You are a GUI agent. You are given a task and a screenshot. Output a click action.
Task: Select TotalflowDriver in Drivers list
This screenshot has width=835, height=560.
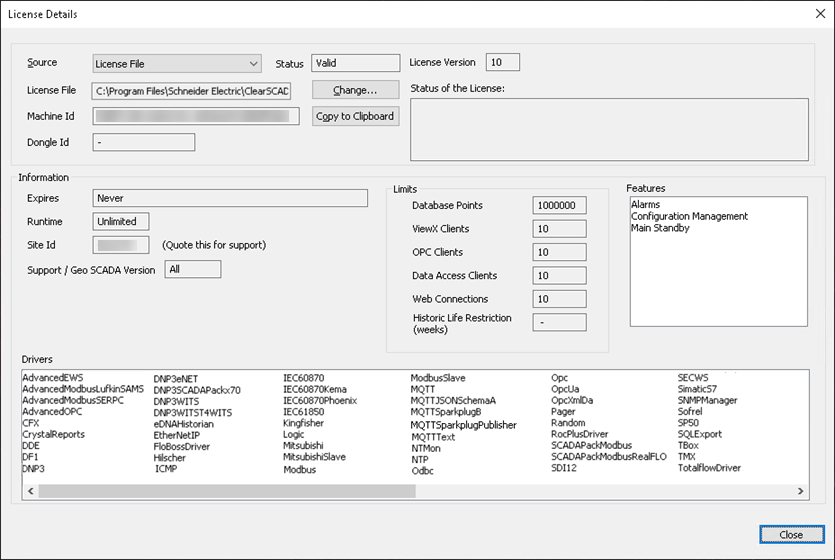click(709, 468)
